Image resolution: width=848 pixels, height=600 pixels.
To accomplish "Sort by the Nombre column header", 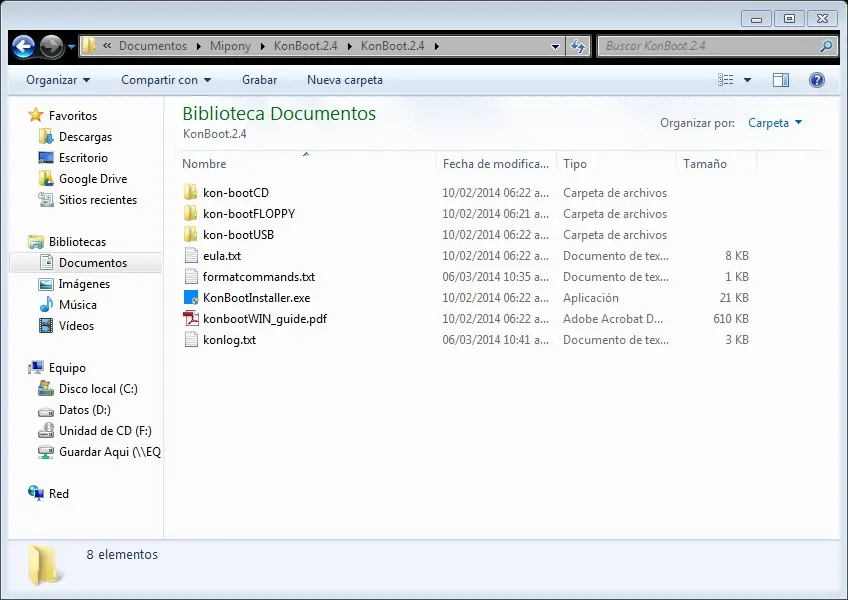I will click(x=307, y=163).
